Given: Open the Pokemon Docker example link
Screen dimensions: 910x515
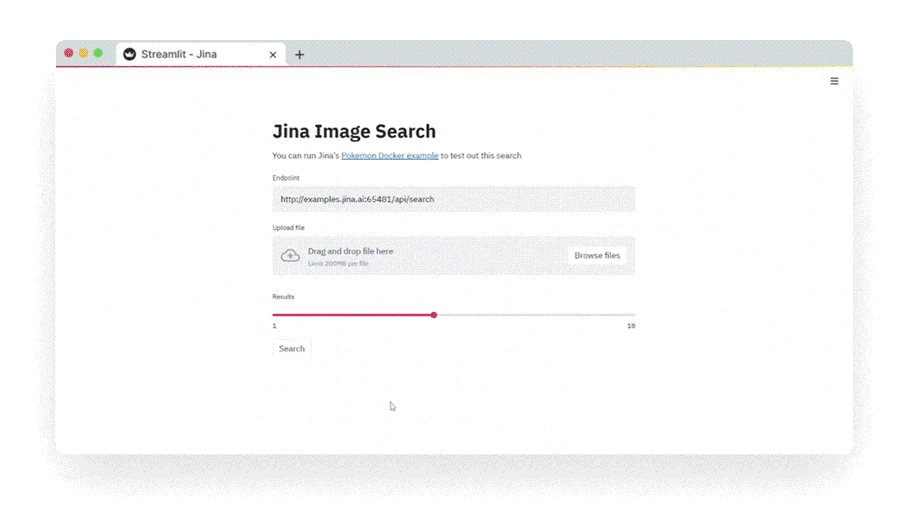Looking at the screenshot, I should [389, 156].
